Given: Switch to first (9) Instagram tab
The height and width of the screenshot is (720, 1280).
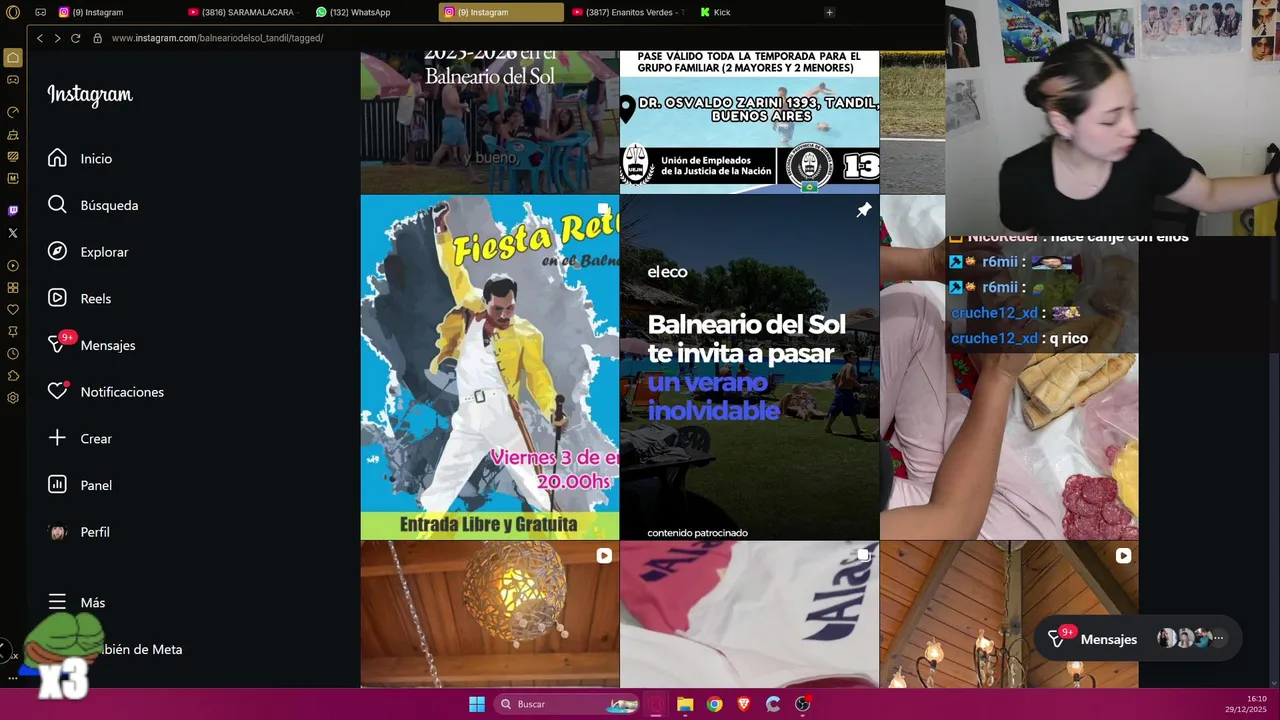Looking at the screenshot, I should point(115,12).
